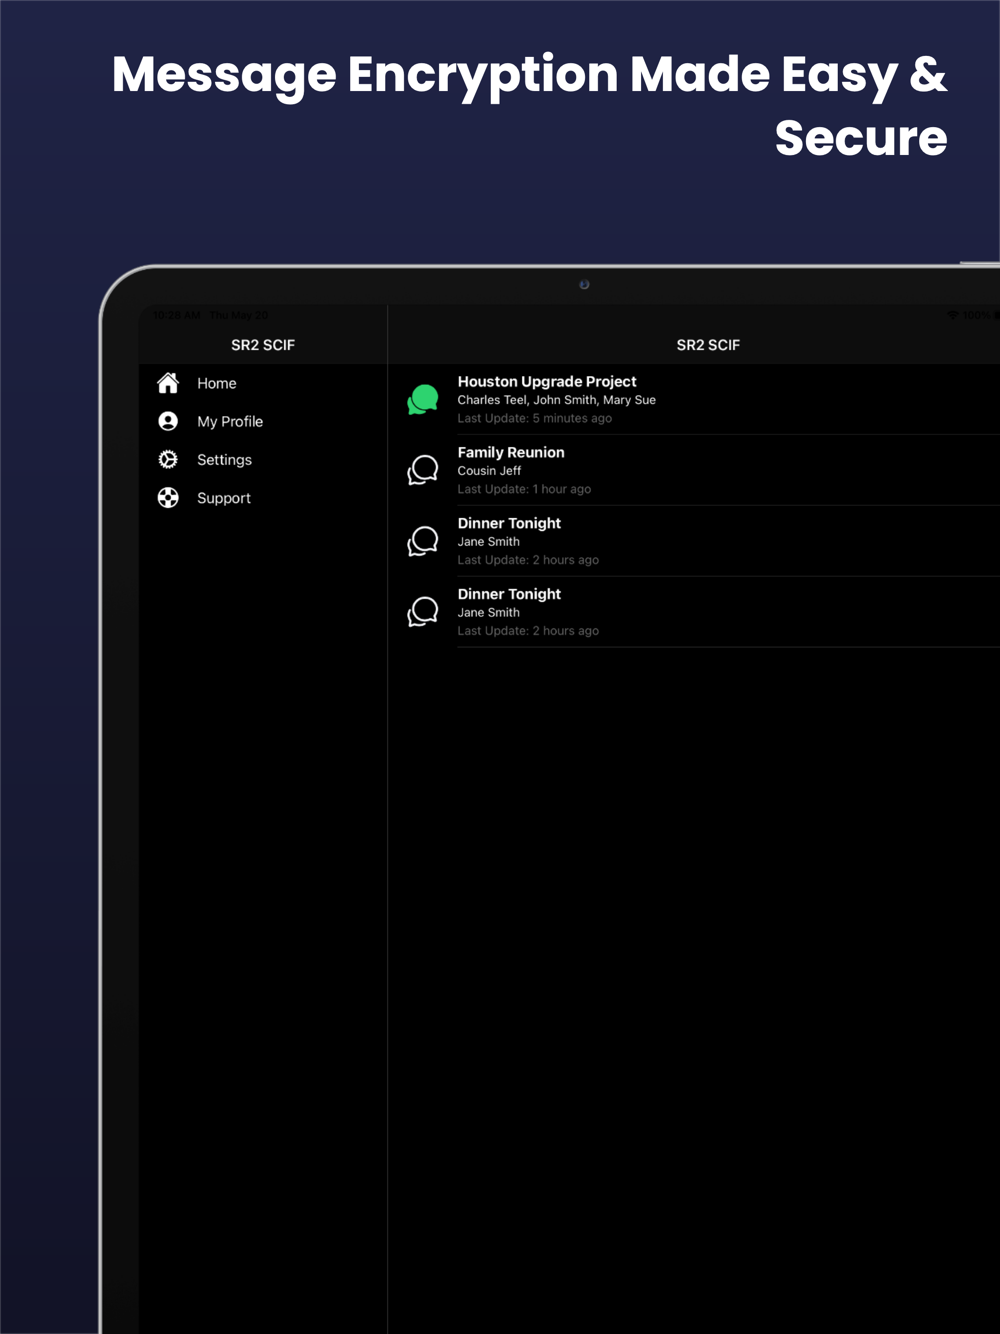
Task: Click the sidebar SR2 SCIF title
Action: tap(263, 345)
